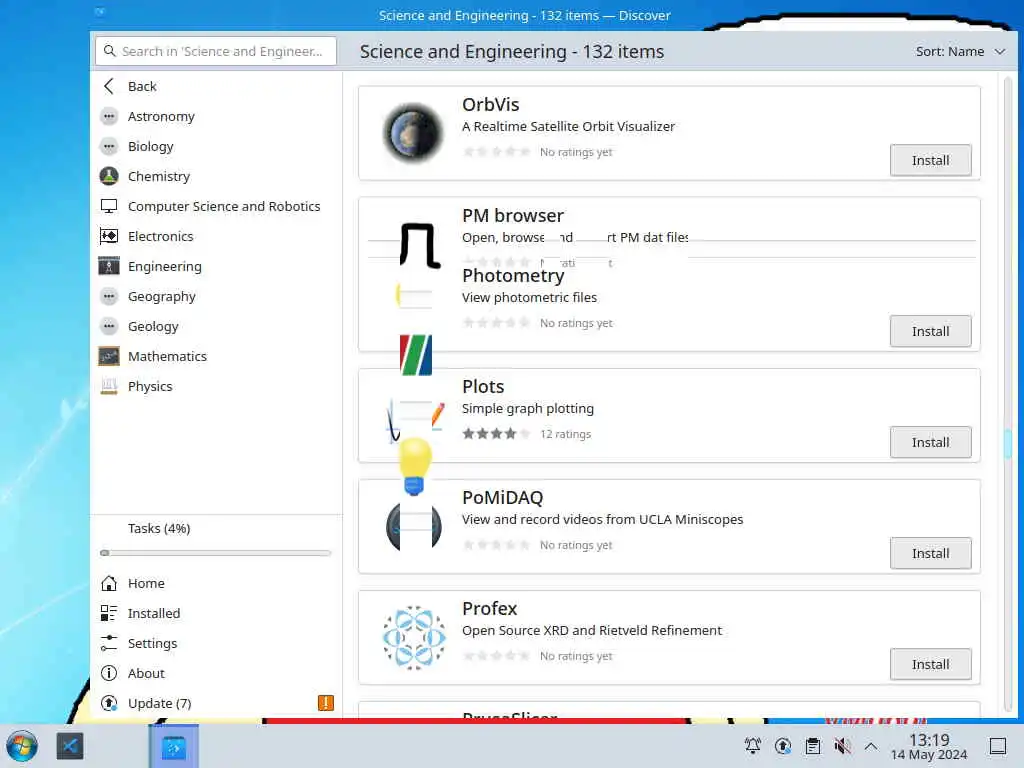
Task: Open Tasks (4%) progress view
Action: [x=216, y=539]
